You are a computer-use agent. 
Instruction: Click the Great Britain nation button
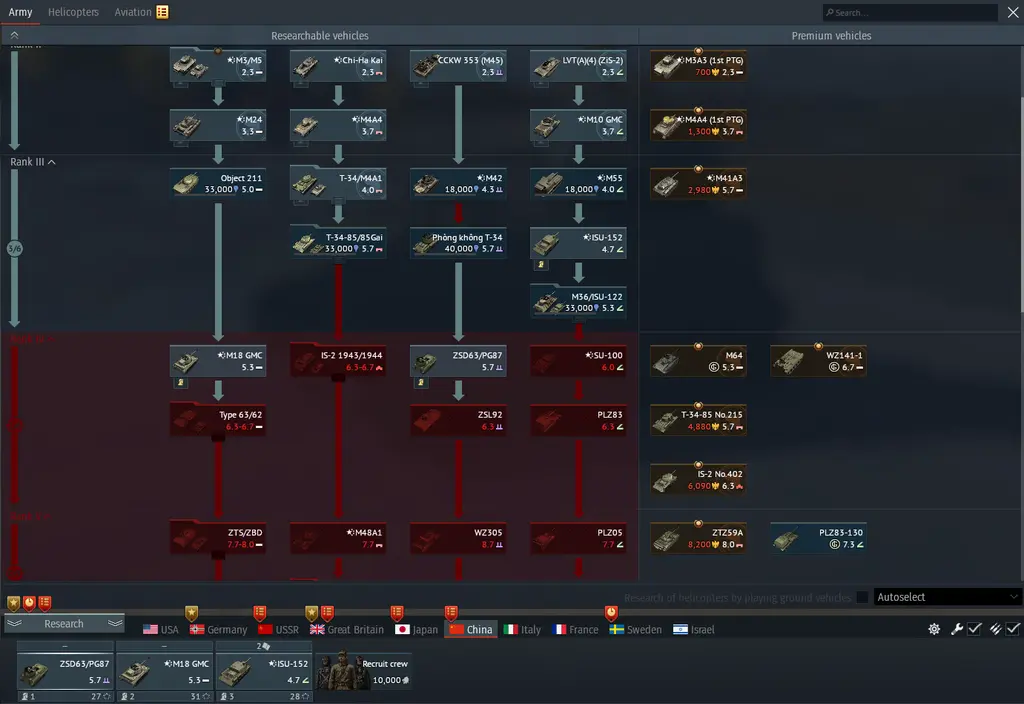pos(346,630)
